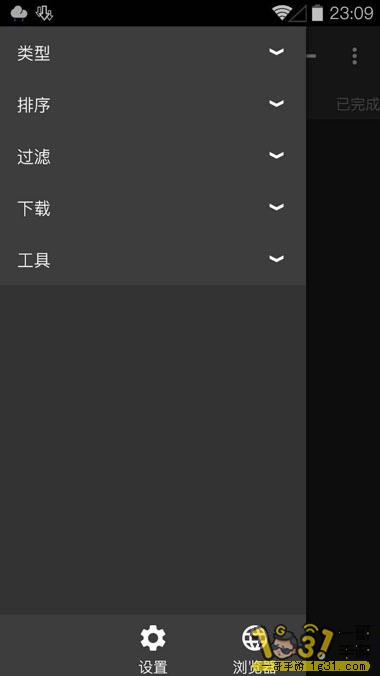Tap the minus icon beside overflow menu
This screenshot has width=380, height=676.
(311, 56)
